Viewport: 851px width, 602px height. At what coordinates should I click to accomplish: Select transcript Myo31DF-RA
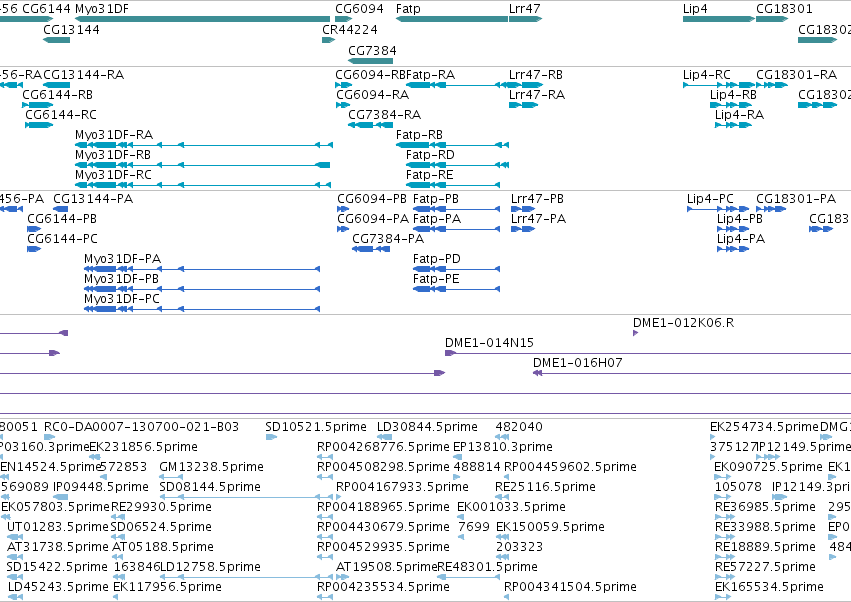coord(204,145)
